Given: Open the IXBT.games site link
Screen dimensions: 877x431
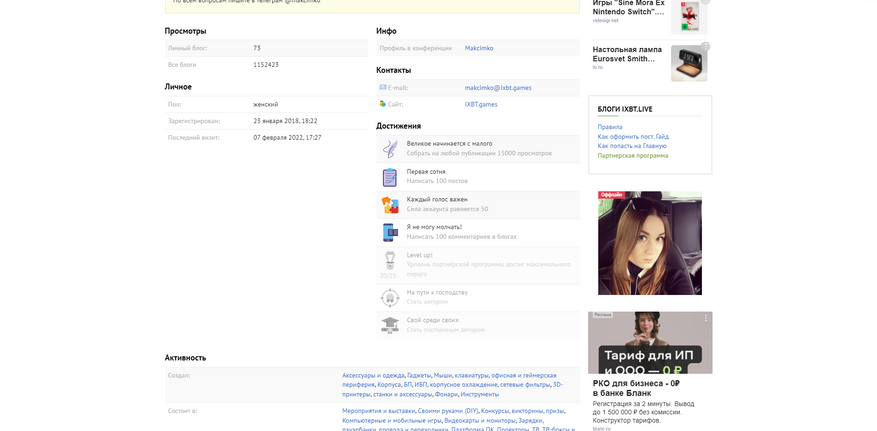Looking at the screenshot, I should 481,105.
